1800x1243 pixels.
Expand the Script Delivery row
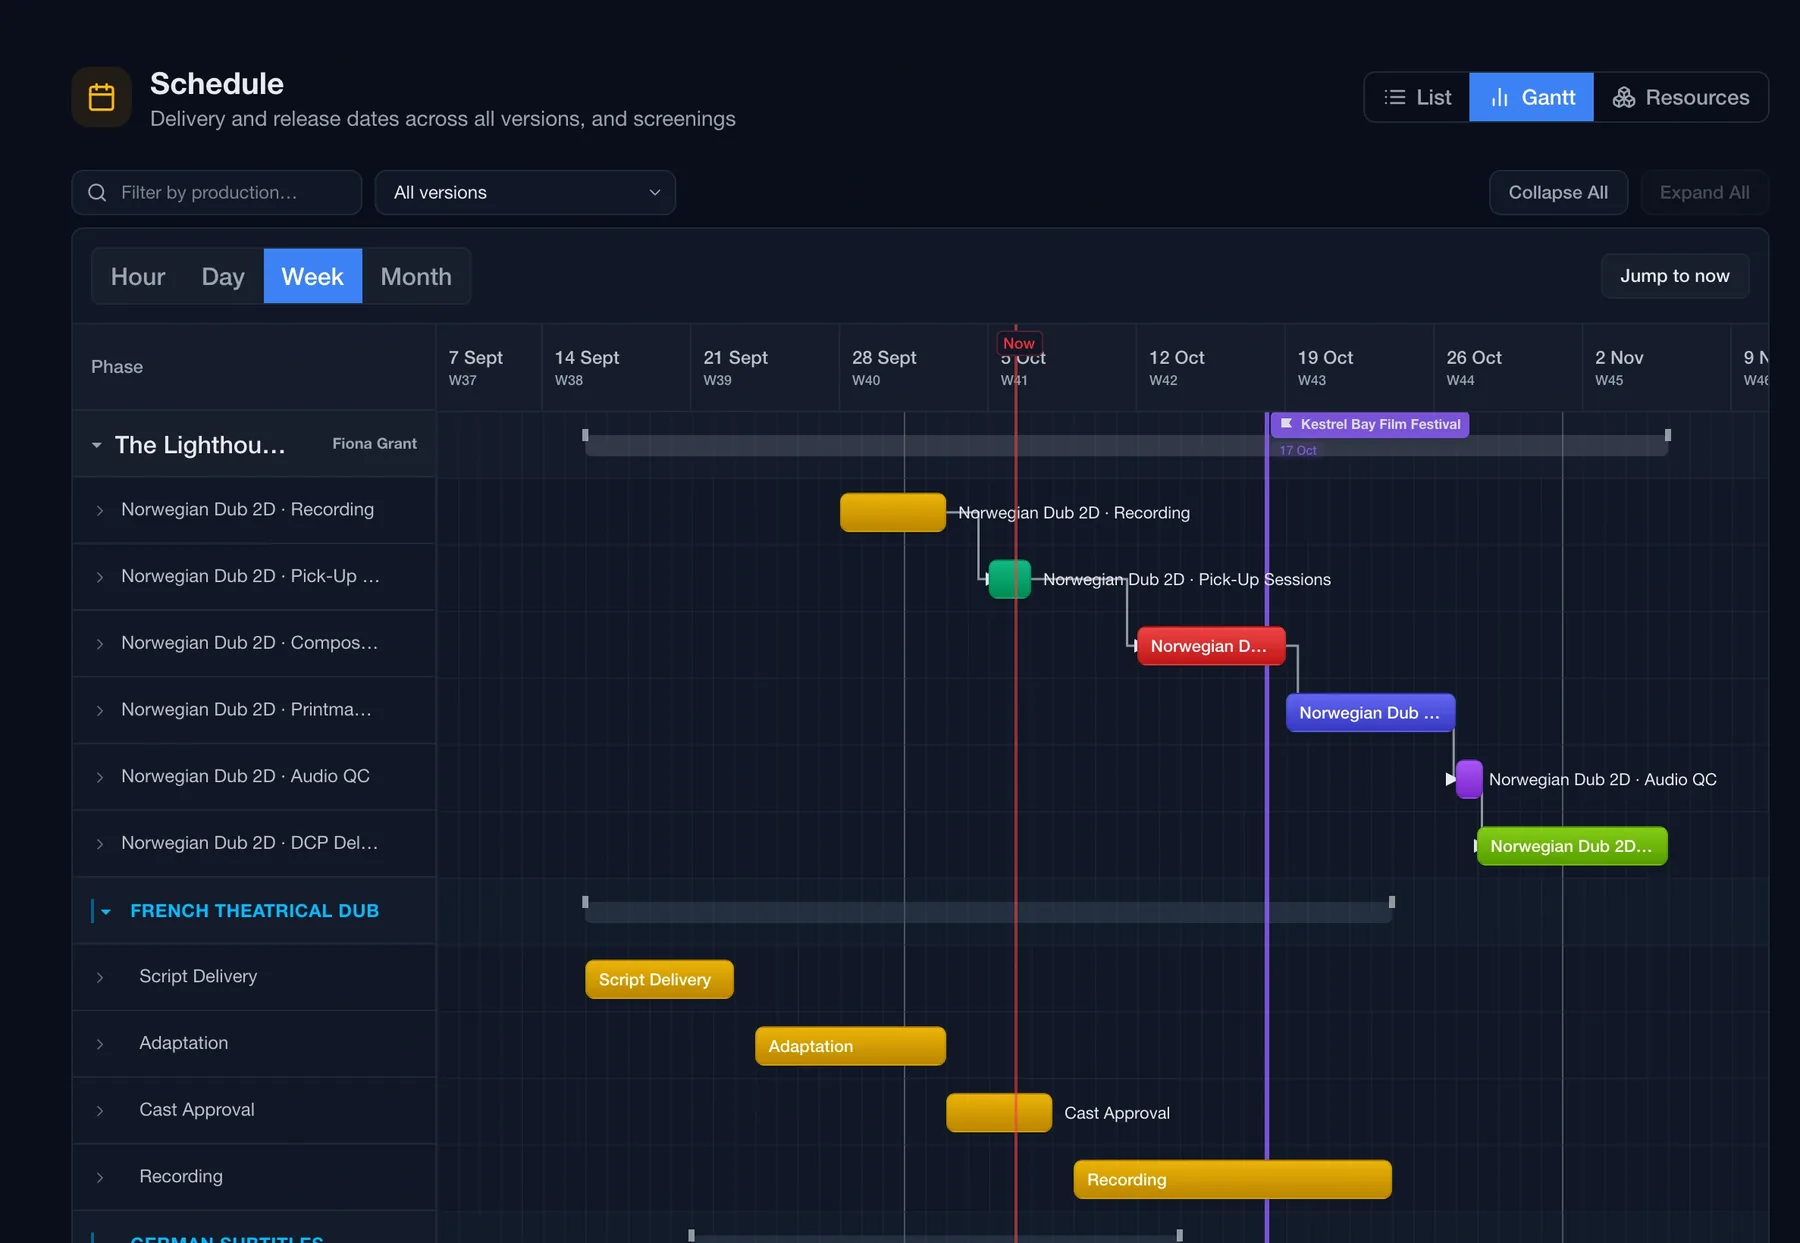pyautogui.click(x=100, y=977)
